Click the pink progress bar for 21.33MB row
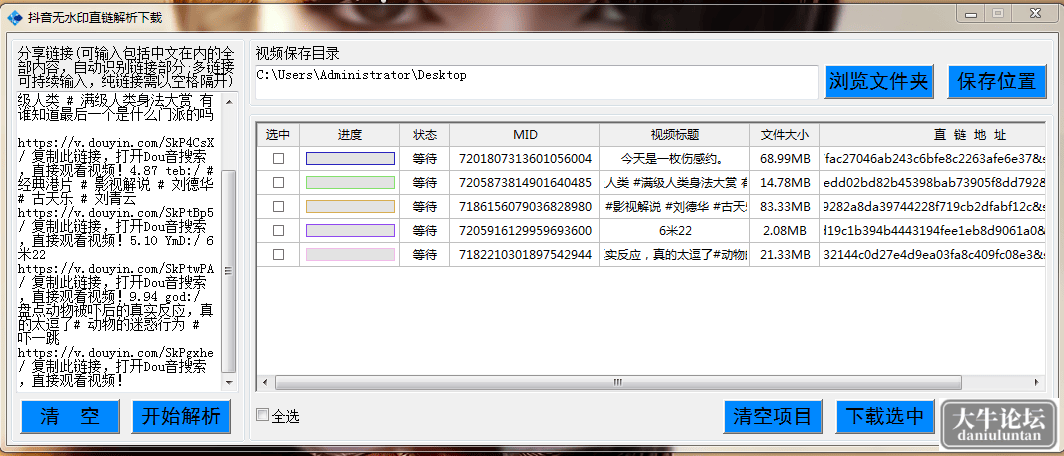Screen dimensions: 1064x456 coord(350,254)
